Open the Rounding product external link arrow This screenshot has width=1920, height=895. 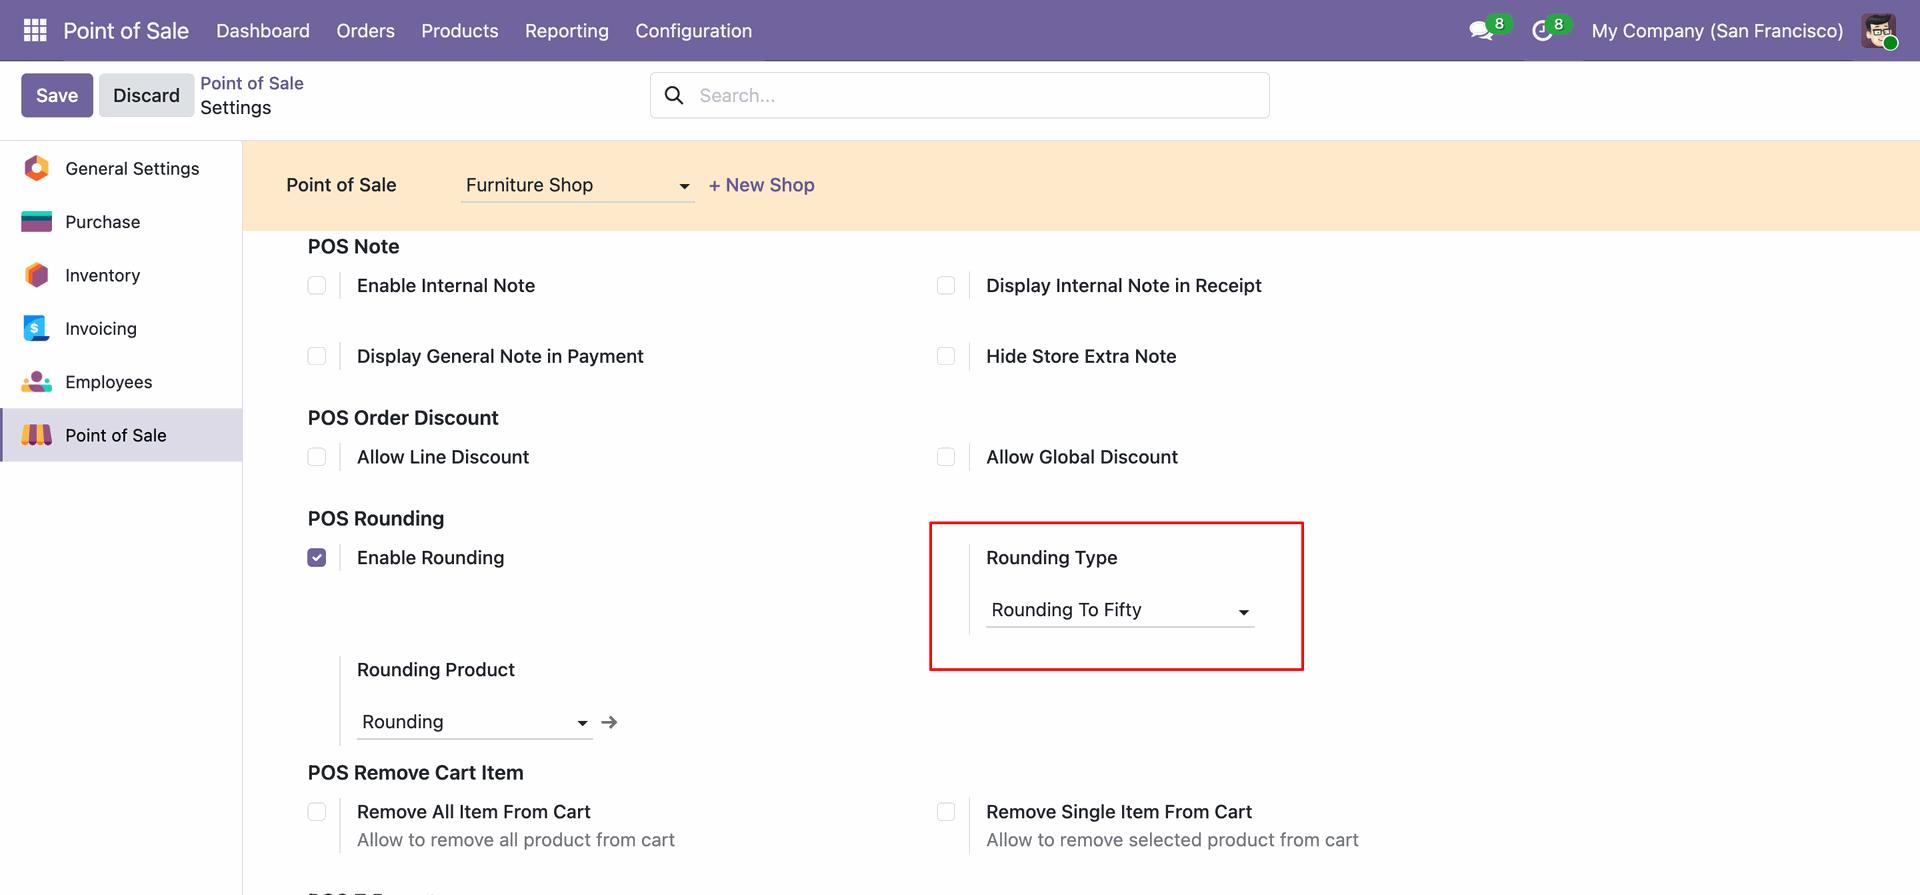click(x=609, y=722)
